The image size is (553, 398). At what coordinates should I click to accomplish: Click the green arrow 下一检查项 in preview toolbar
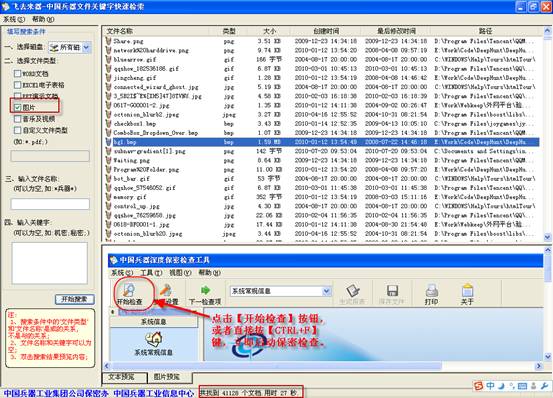pos(205,290)
